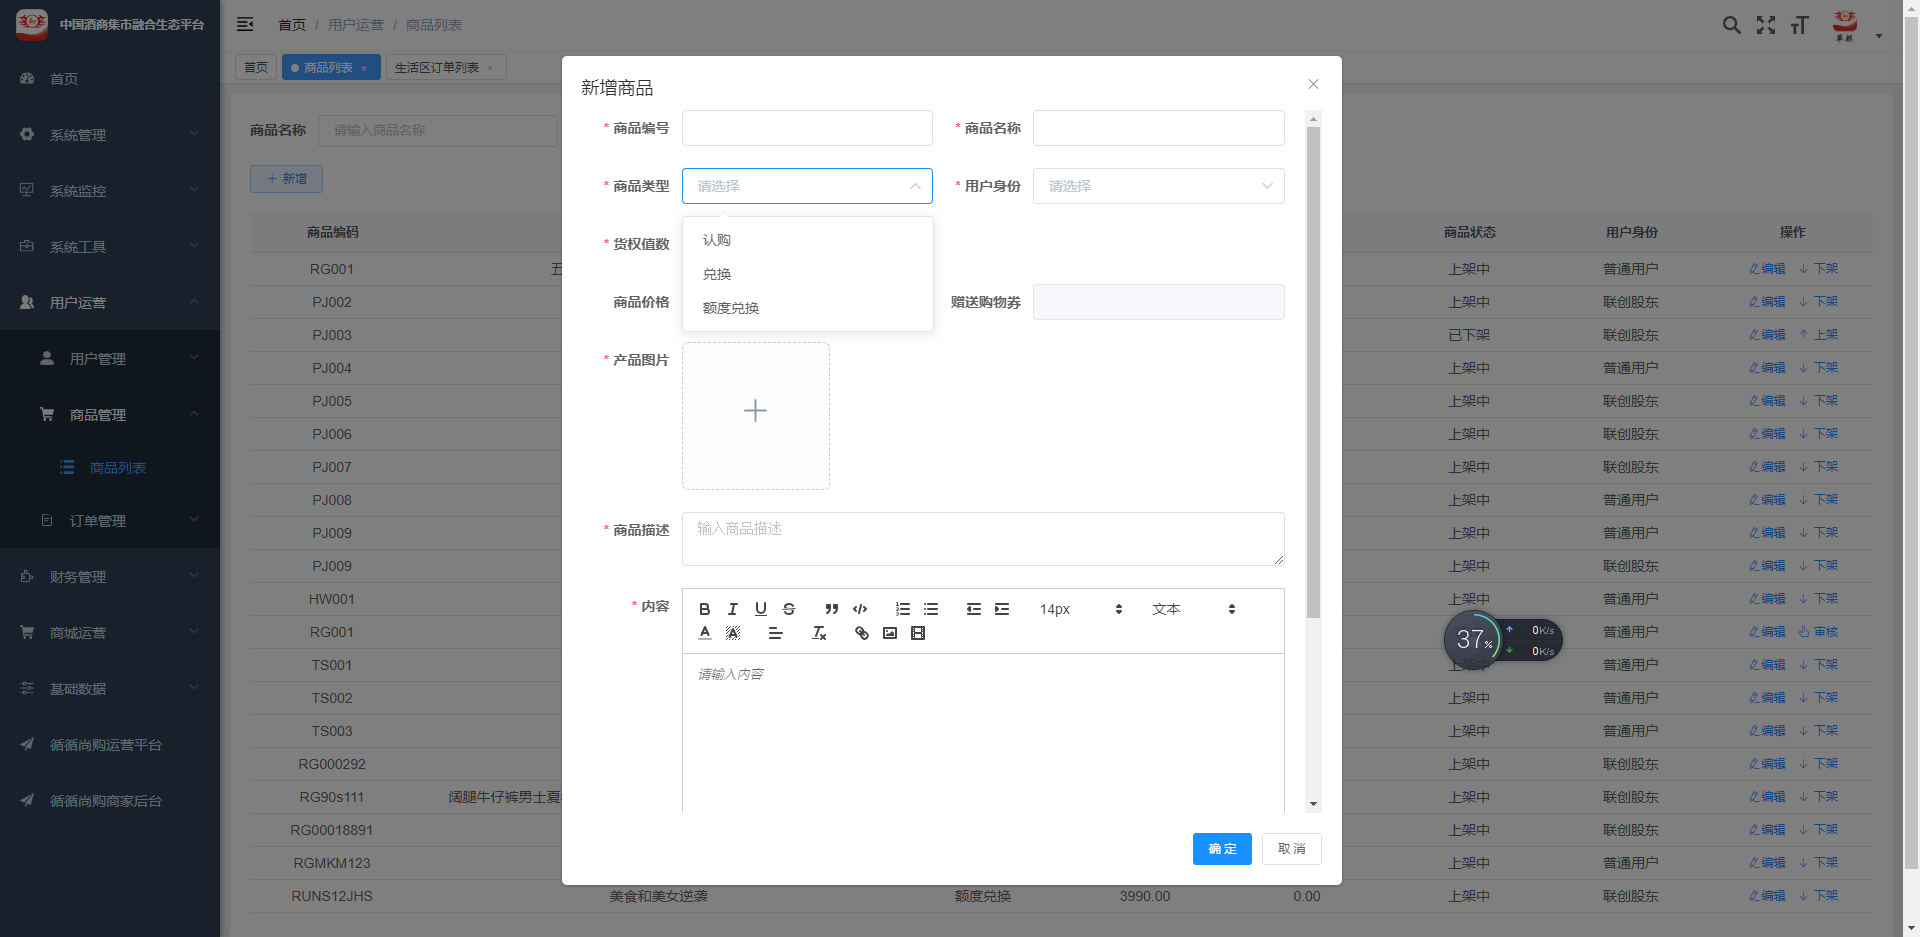This screenshot has width=1920, height=937.
Task: Toggle bold formatting in the content editor
Action: (x=704, y=609)
